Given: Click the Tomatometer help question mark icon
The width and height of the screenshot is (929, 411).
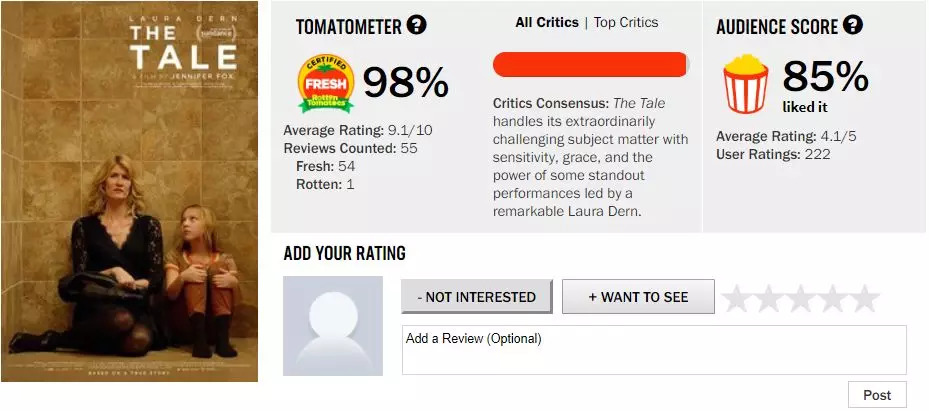Looking at the screenshot, I should 417,25.
